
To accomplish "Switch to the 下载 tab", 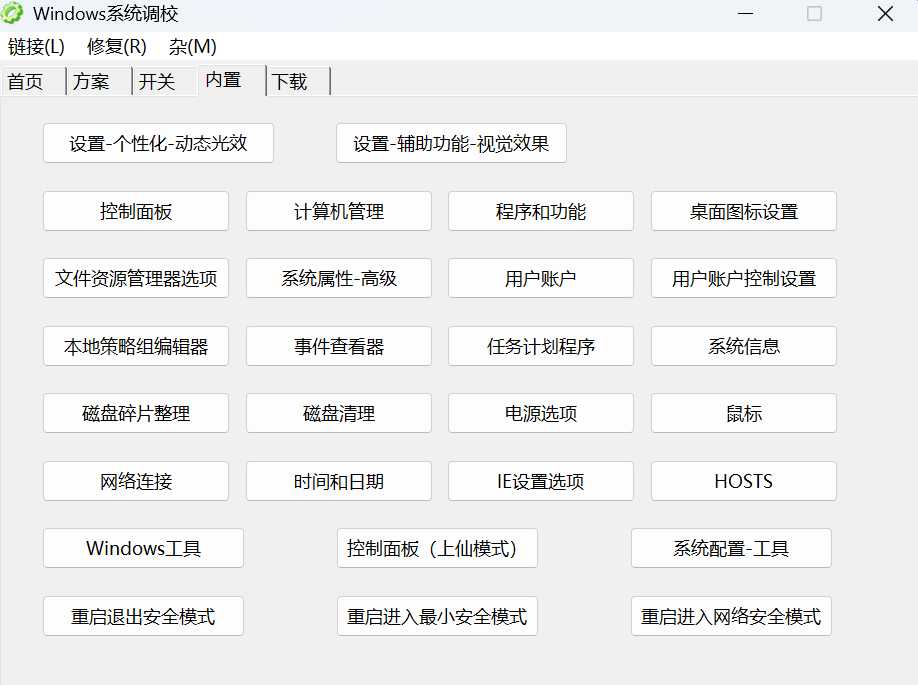I will (299, 81).
